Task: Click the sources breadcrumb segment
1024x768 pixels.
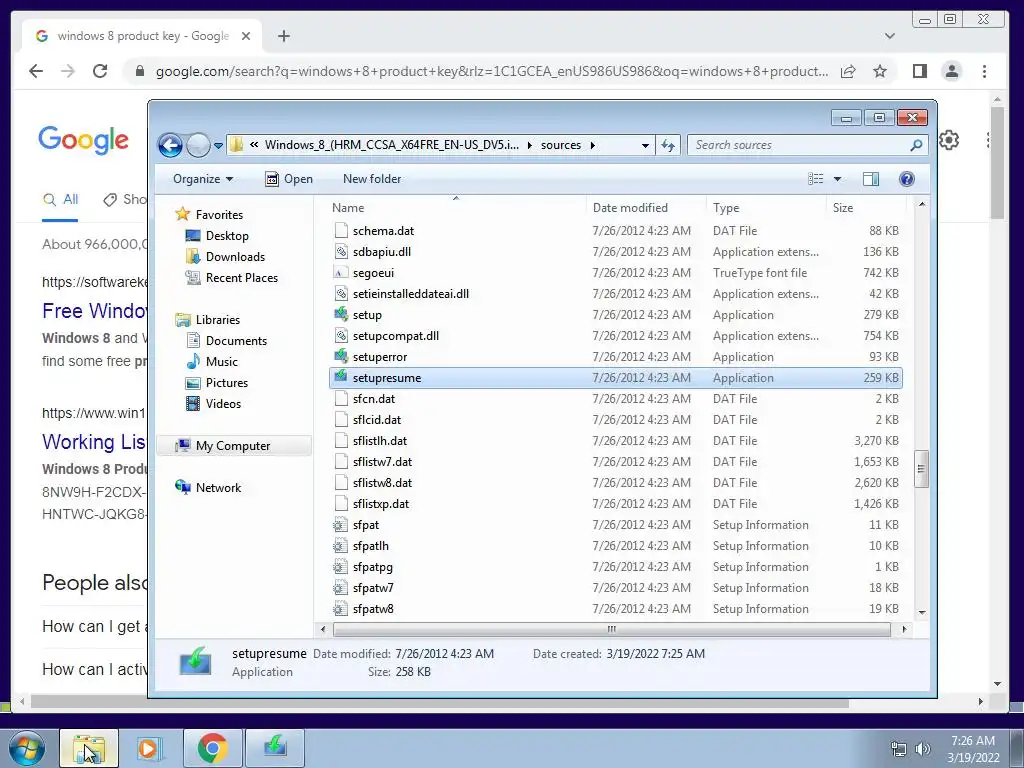Action: (560, 145)
